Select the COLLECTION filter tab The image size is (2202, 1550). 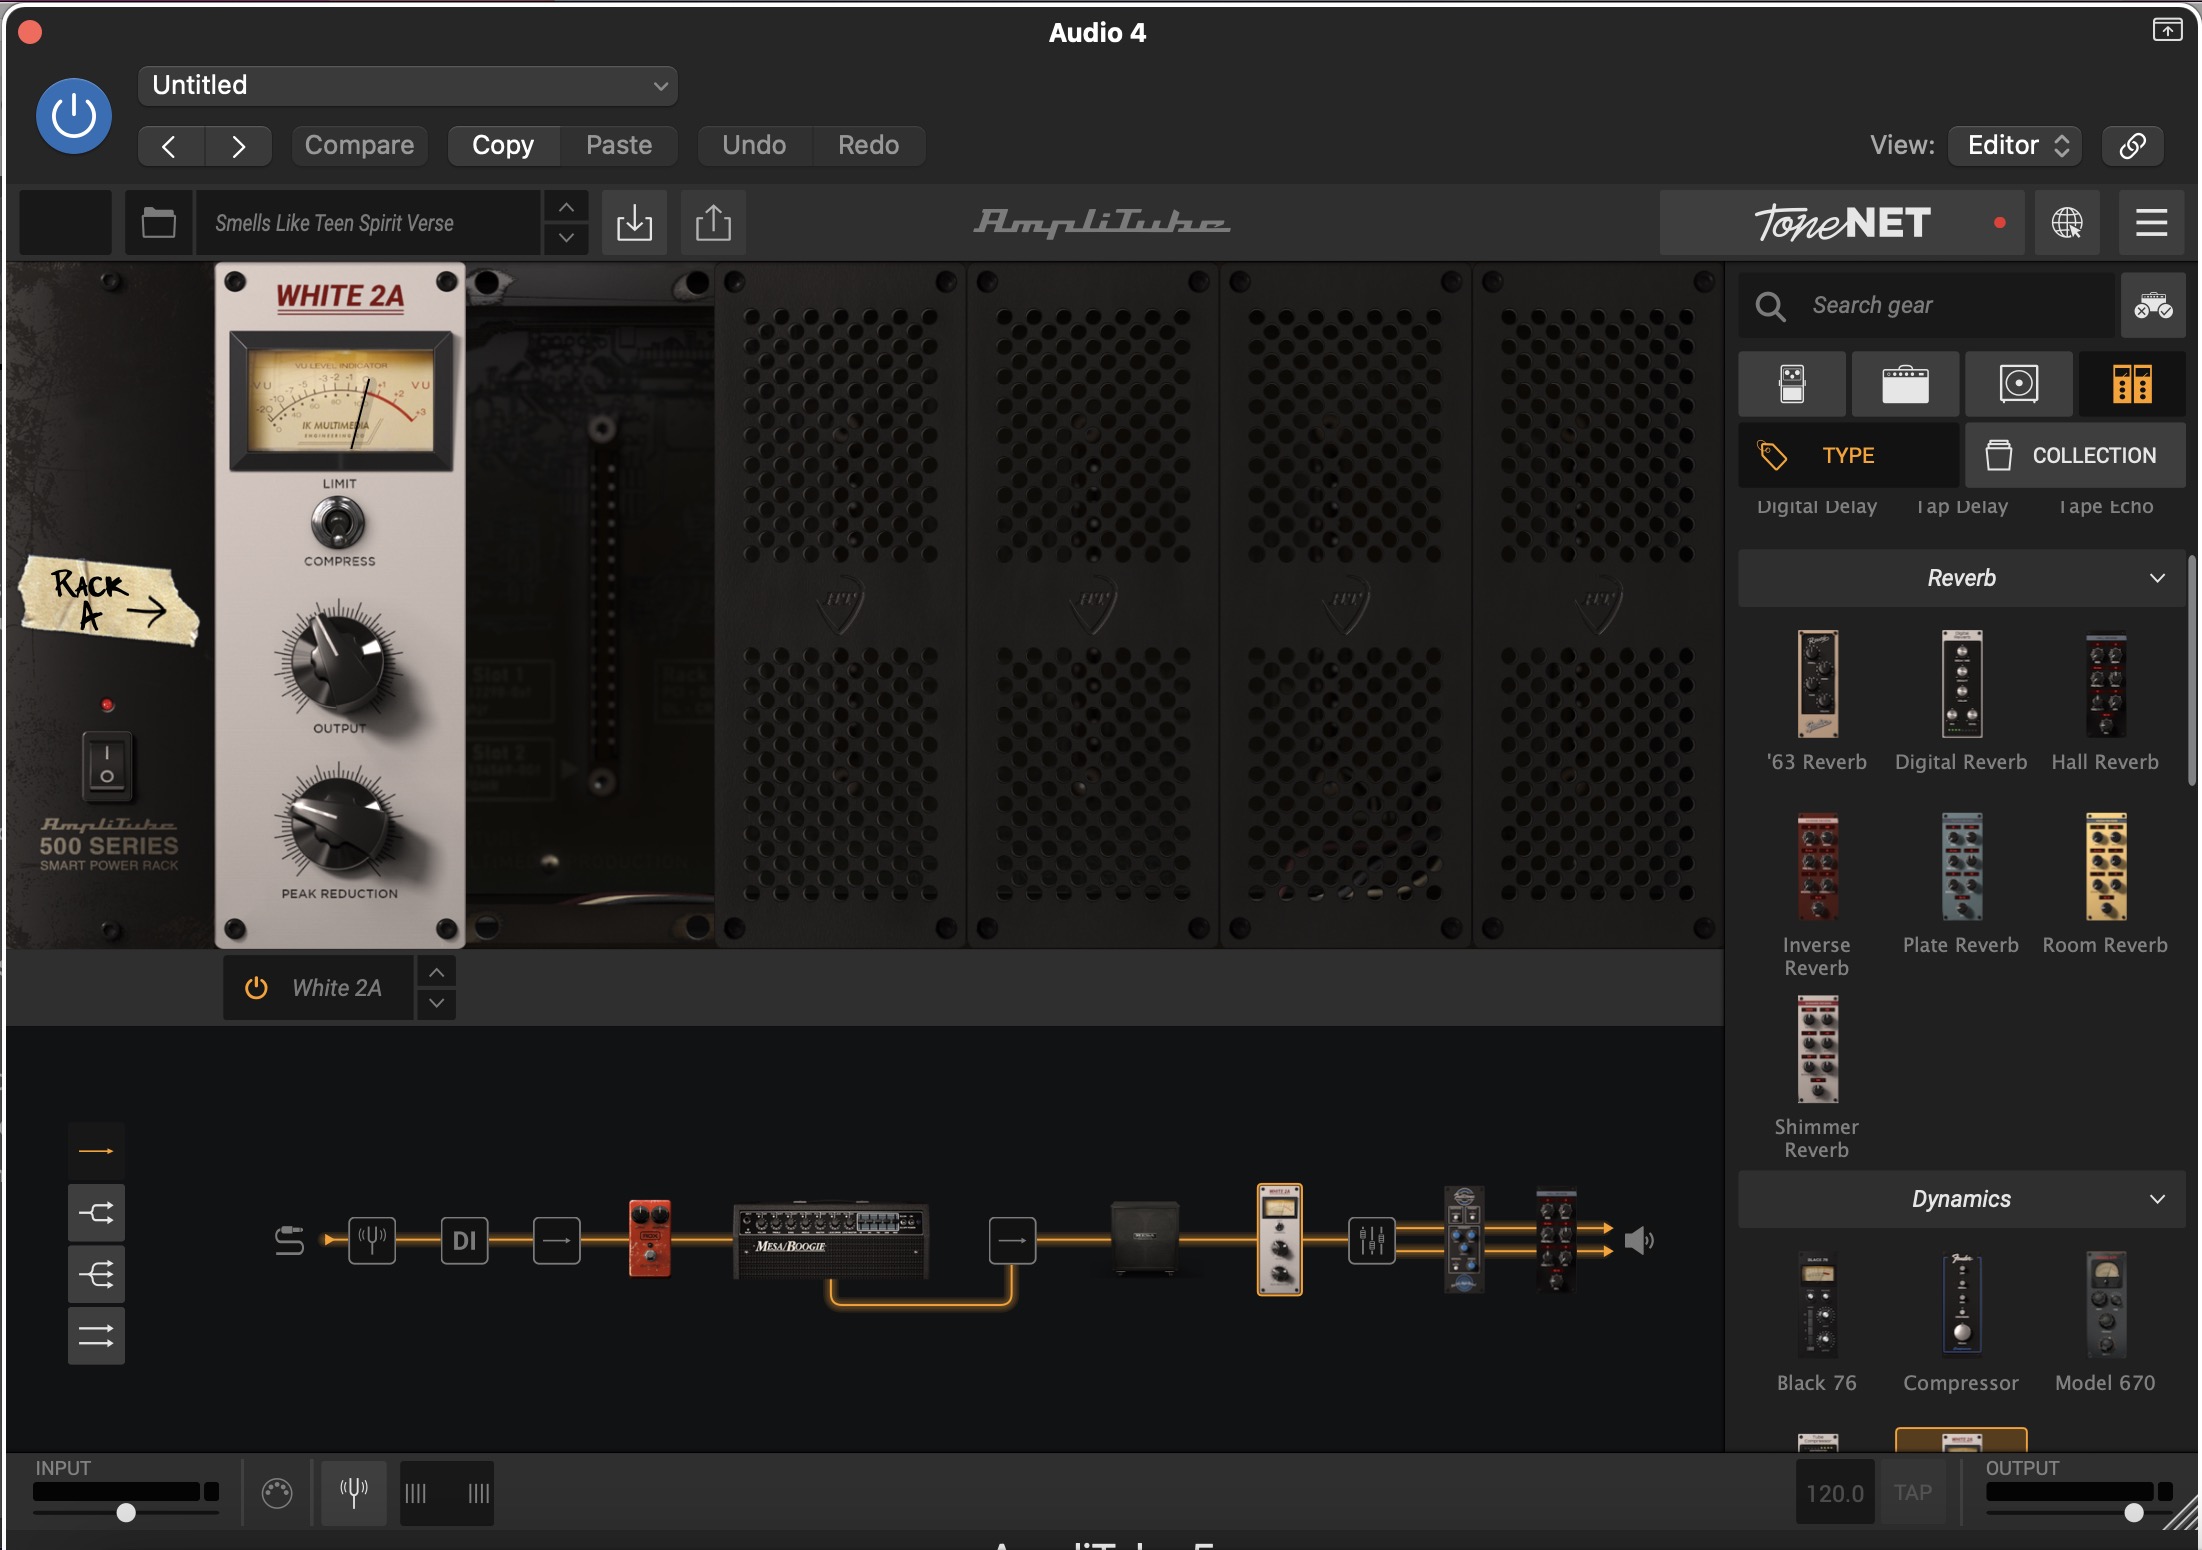pos(2075,455)
